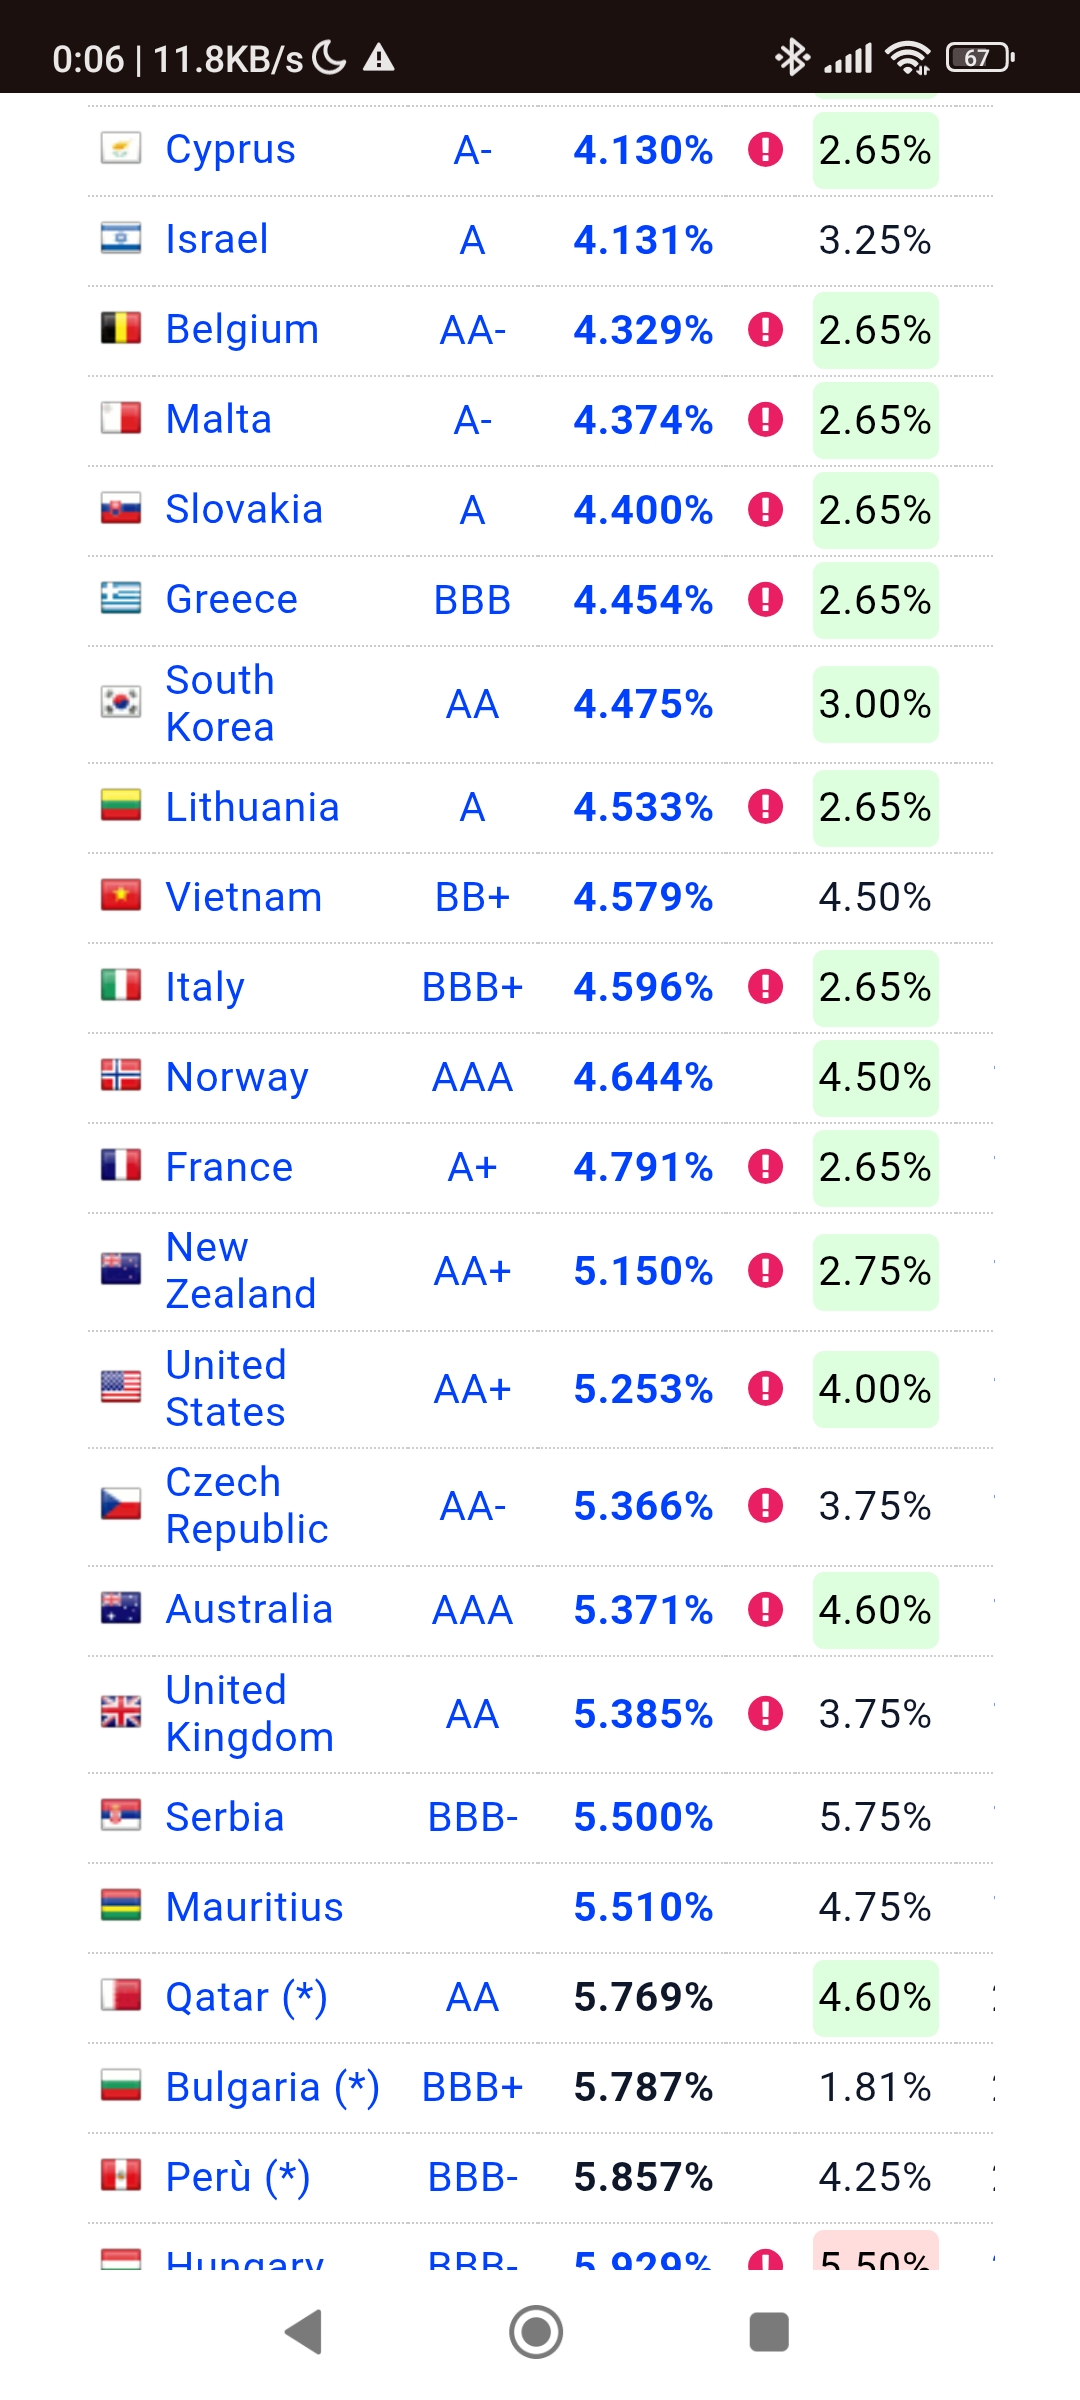Select Italy's BBB+ rating link

click(472, 987)
